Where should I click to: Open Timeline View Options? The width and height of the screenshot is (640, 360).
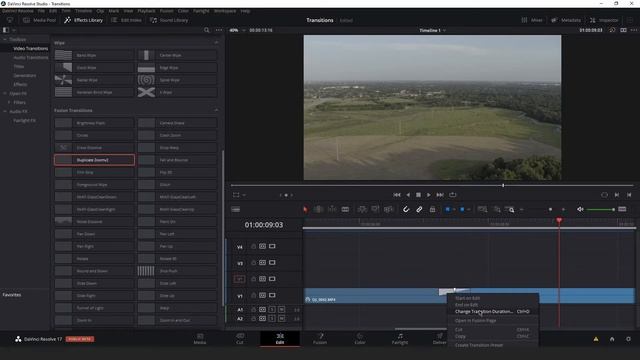pyautogui.click(x=236, y=209)
